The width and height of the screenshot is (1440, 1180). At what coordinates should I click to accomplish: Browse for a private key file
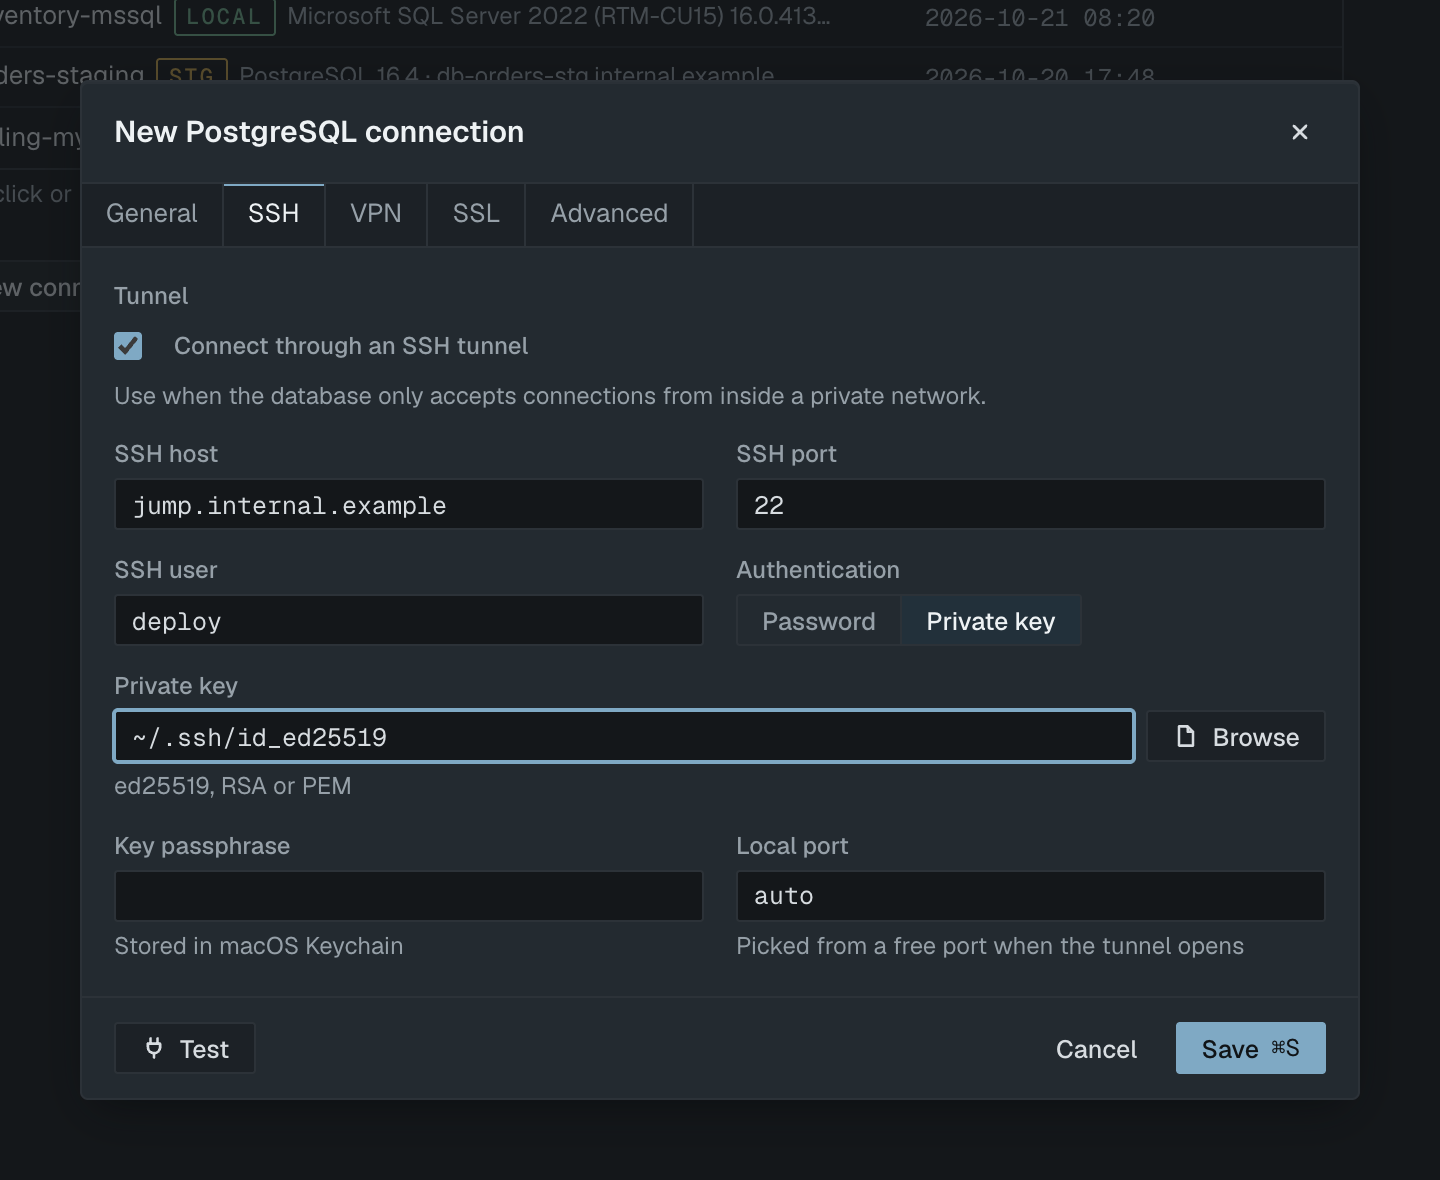pos(1236,737)
